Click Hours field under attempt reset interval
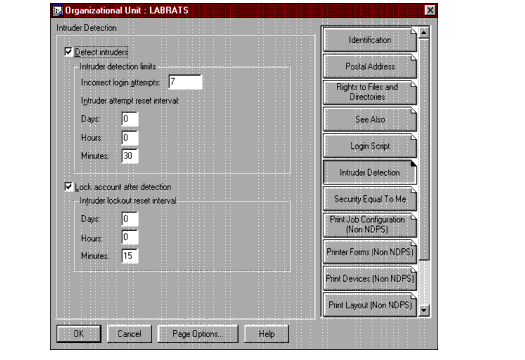 tap(130, 137)
